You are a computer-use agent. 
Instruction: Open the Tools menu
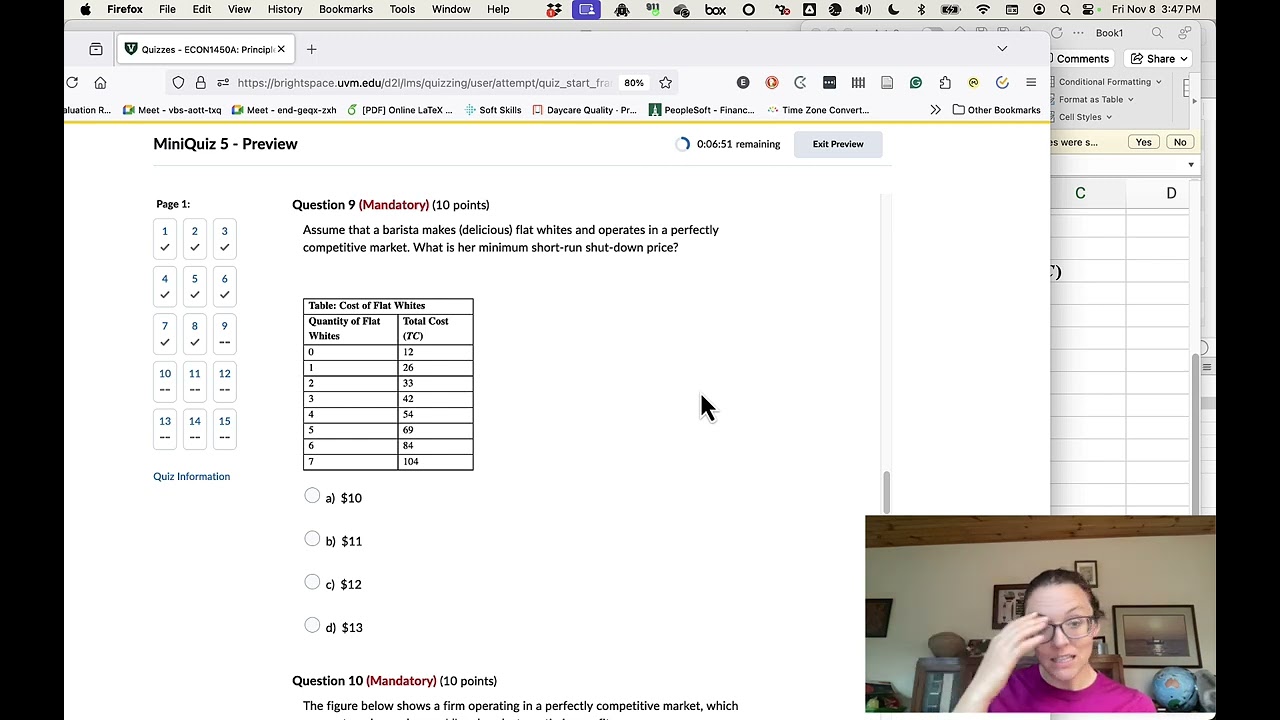click(x=402, y=9)
